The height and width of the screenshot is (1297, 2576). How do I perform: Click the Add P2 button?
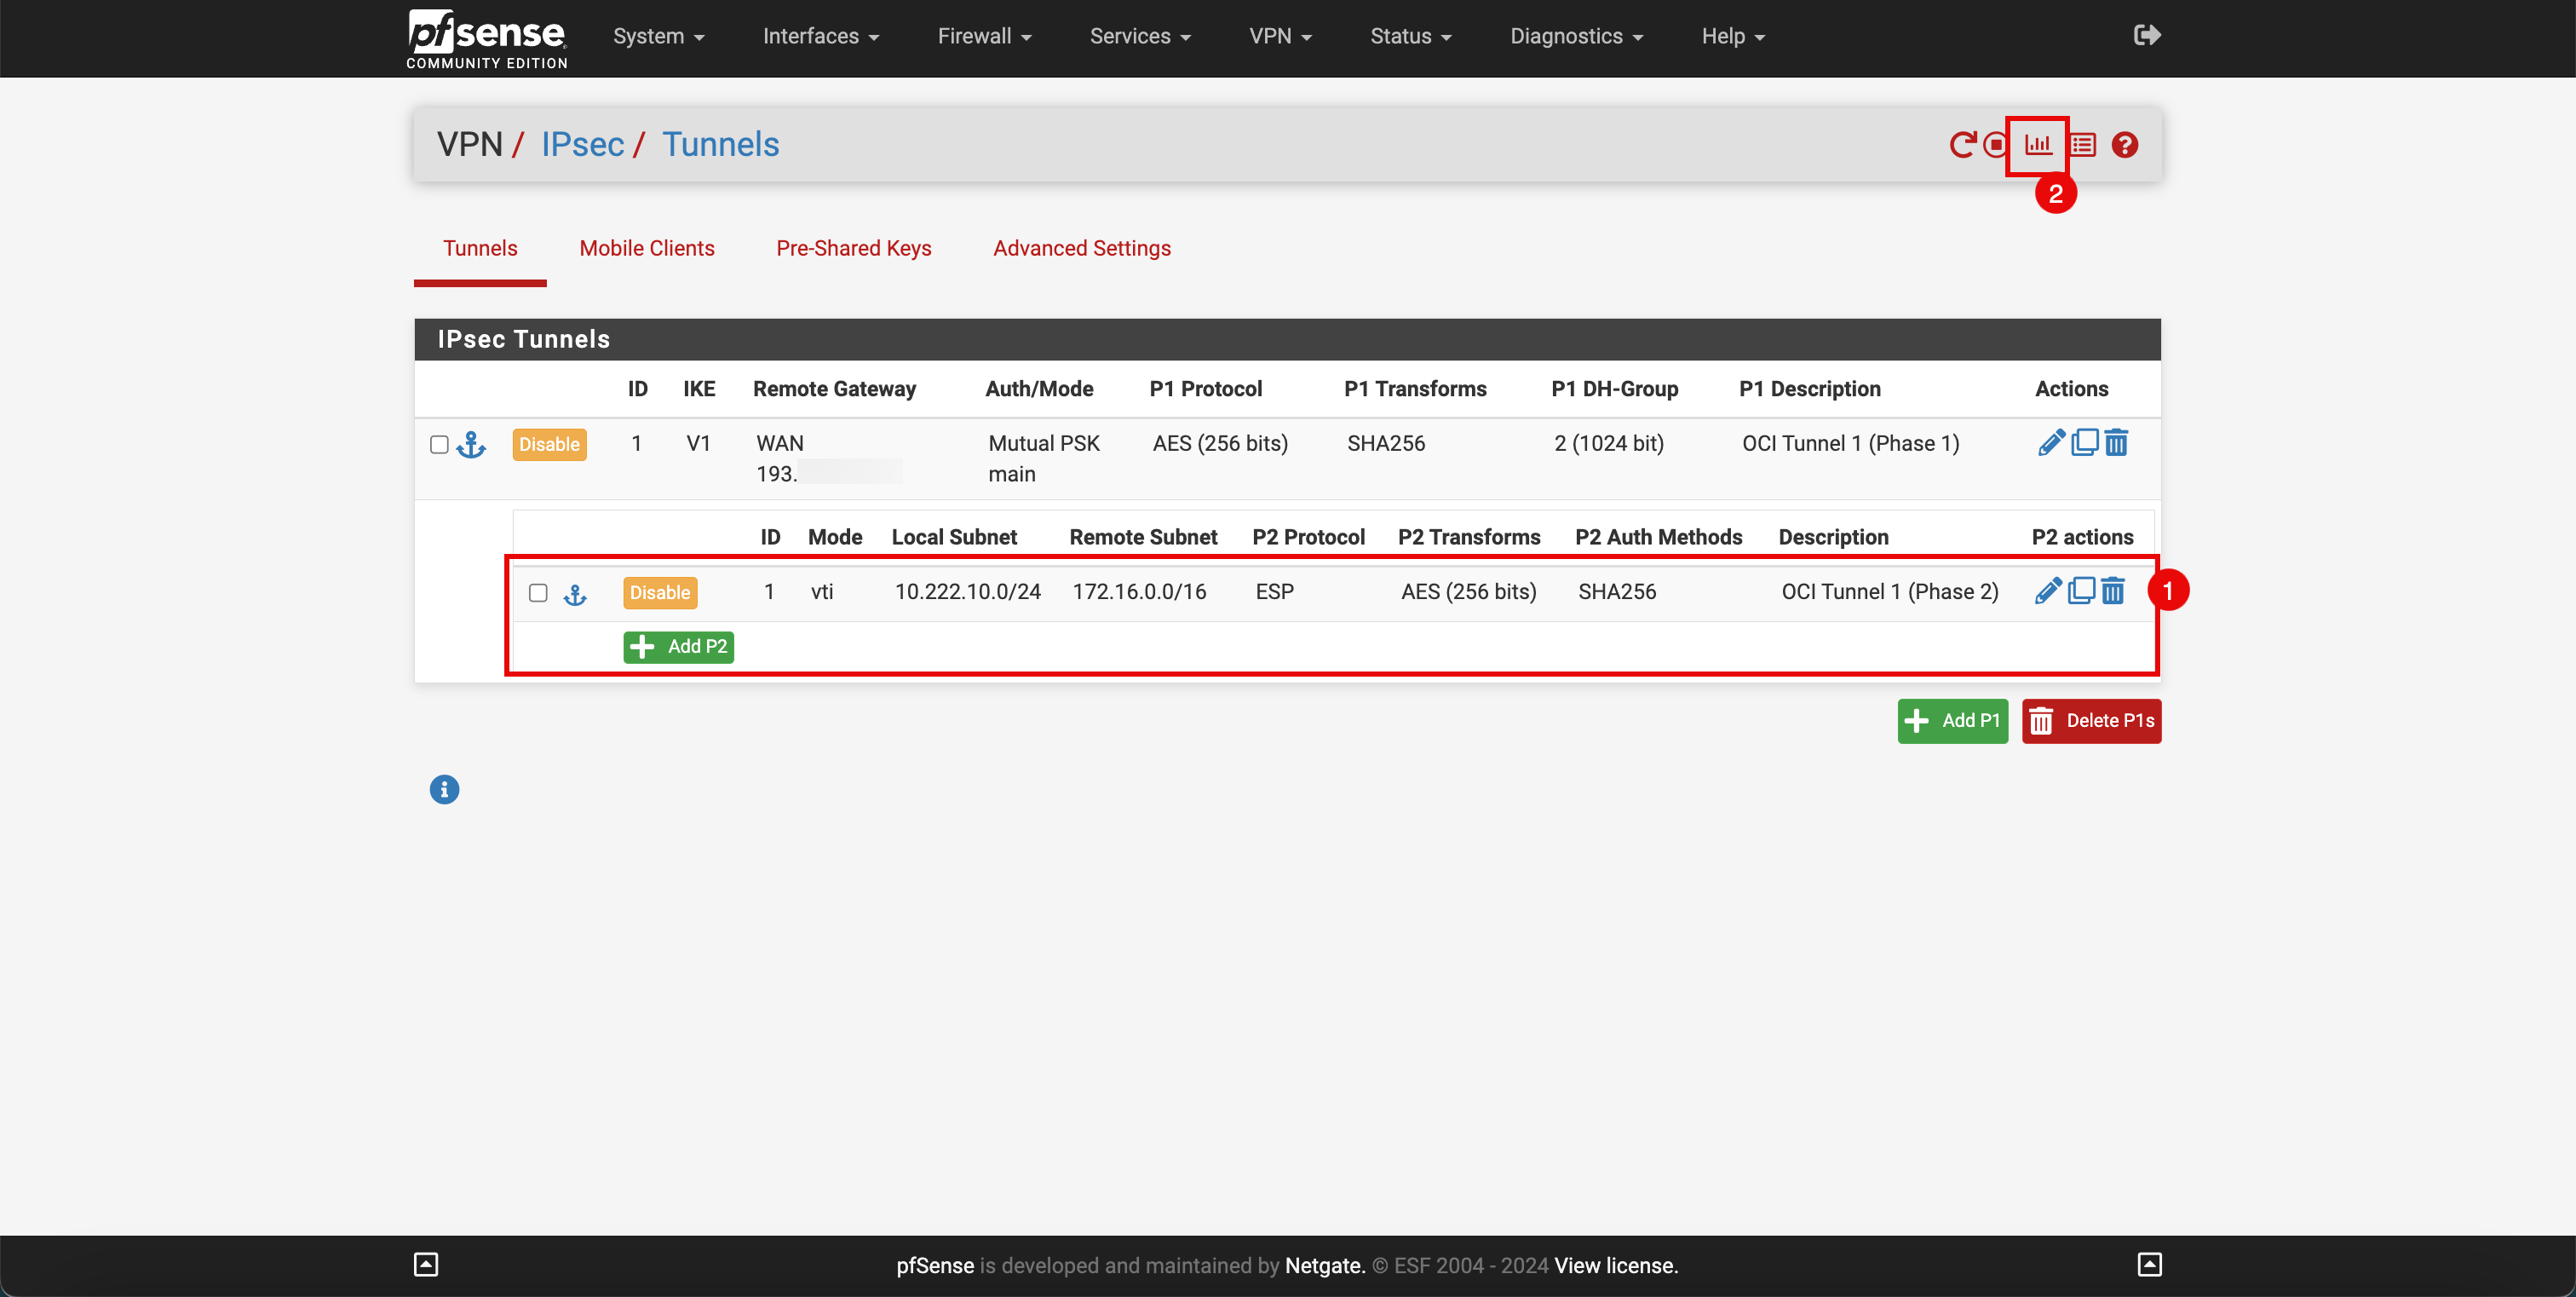tap(676, 645)
